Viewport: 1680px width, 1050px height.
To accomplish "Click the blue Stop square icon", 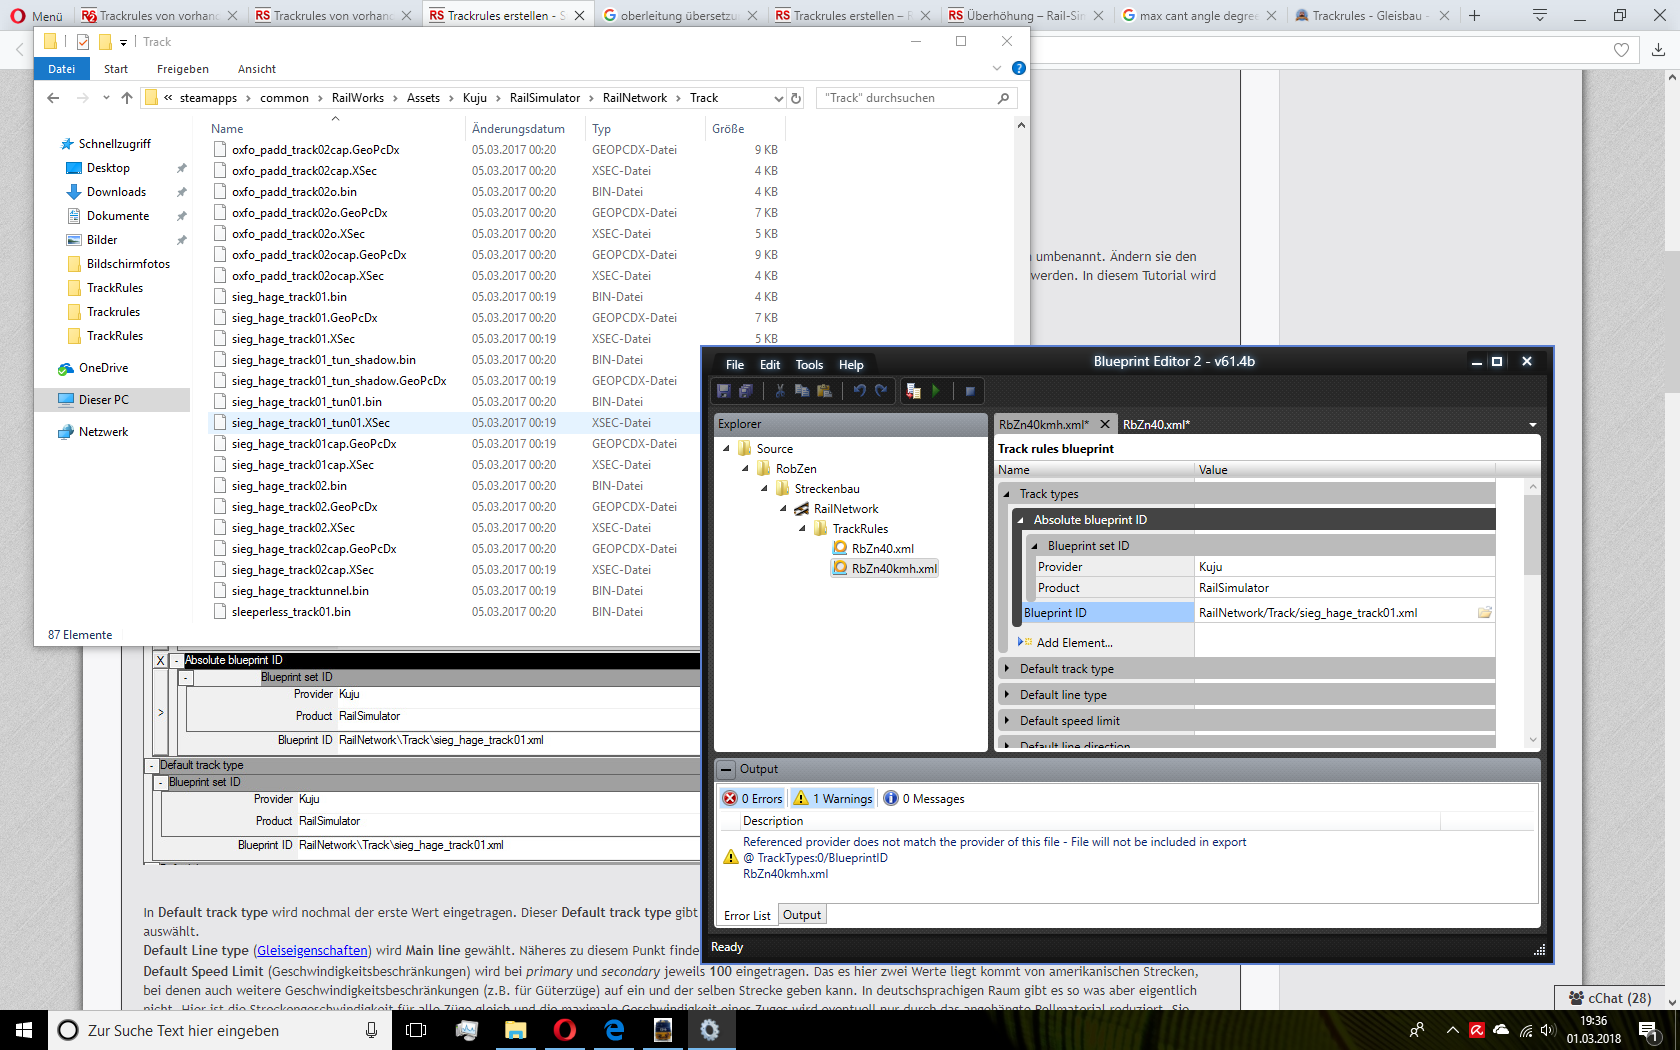I will [x=970, y=391].
